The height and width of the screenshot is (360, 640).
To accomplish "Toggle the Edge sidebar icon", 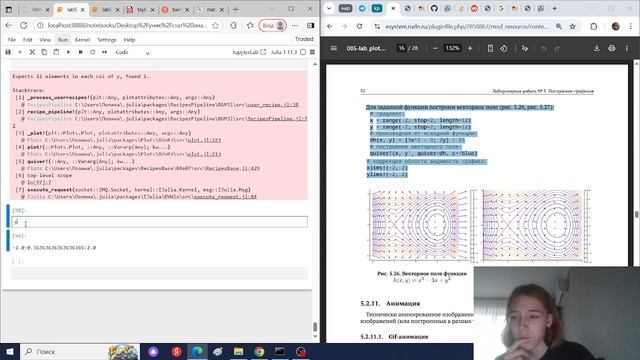I will pos(311,25).
